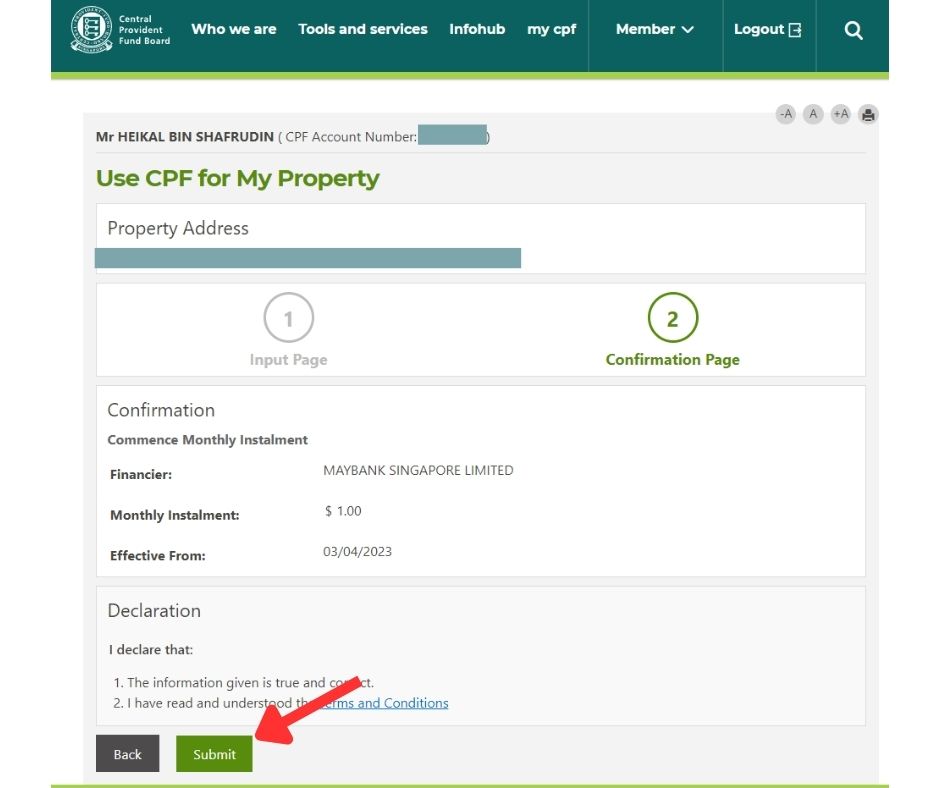Open the Member dropdown menu
The width and height of the screenshot is (940, 788).
[x=654, y=29]
